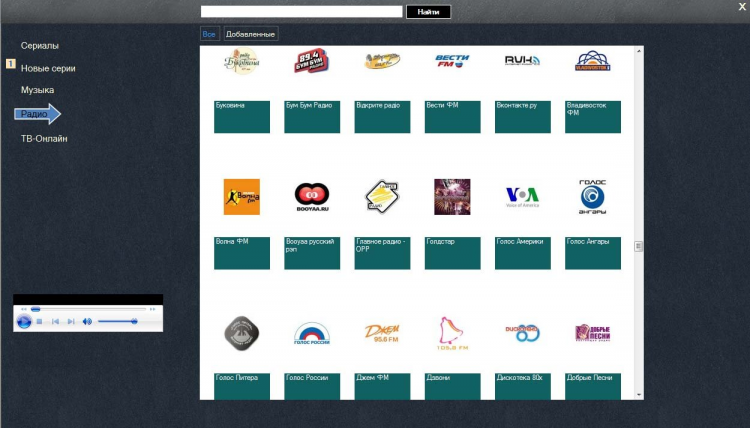Click the Голос России label tile
750x428 pixels.
[312, 386]
